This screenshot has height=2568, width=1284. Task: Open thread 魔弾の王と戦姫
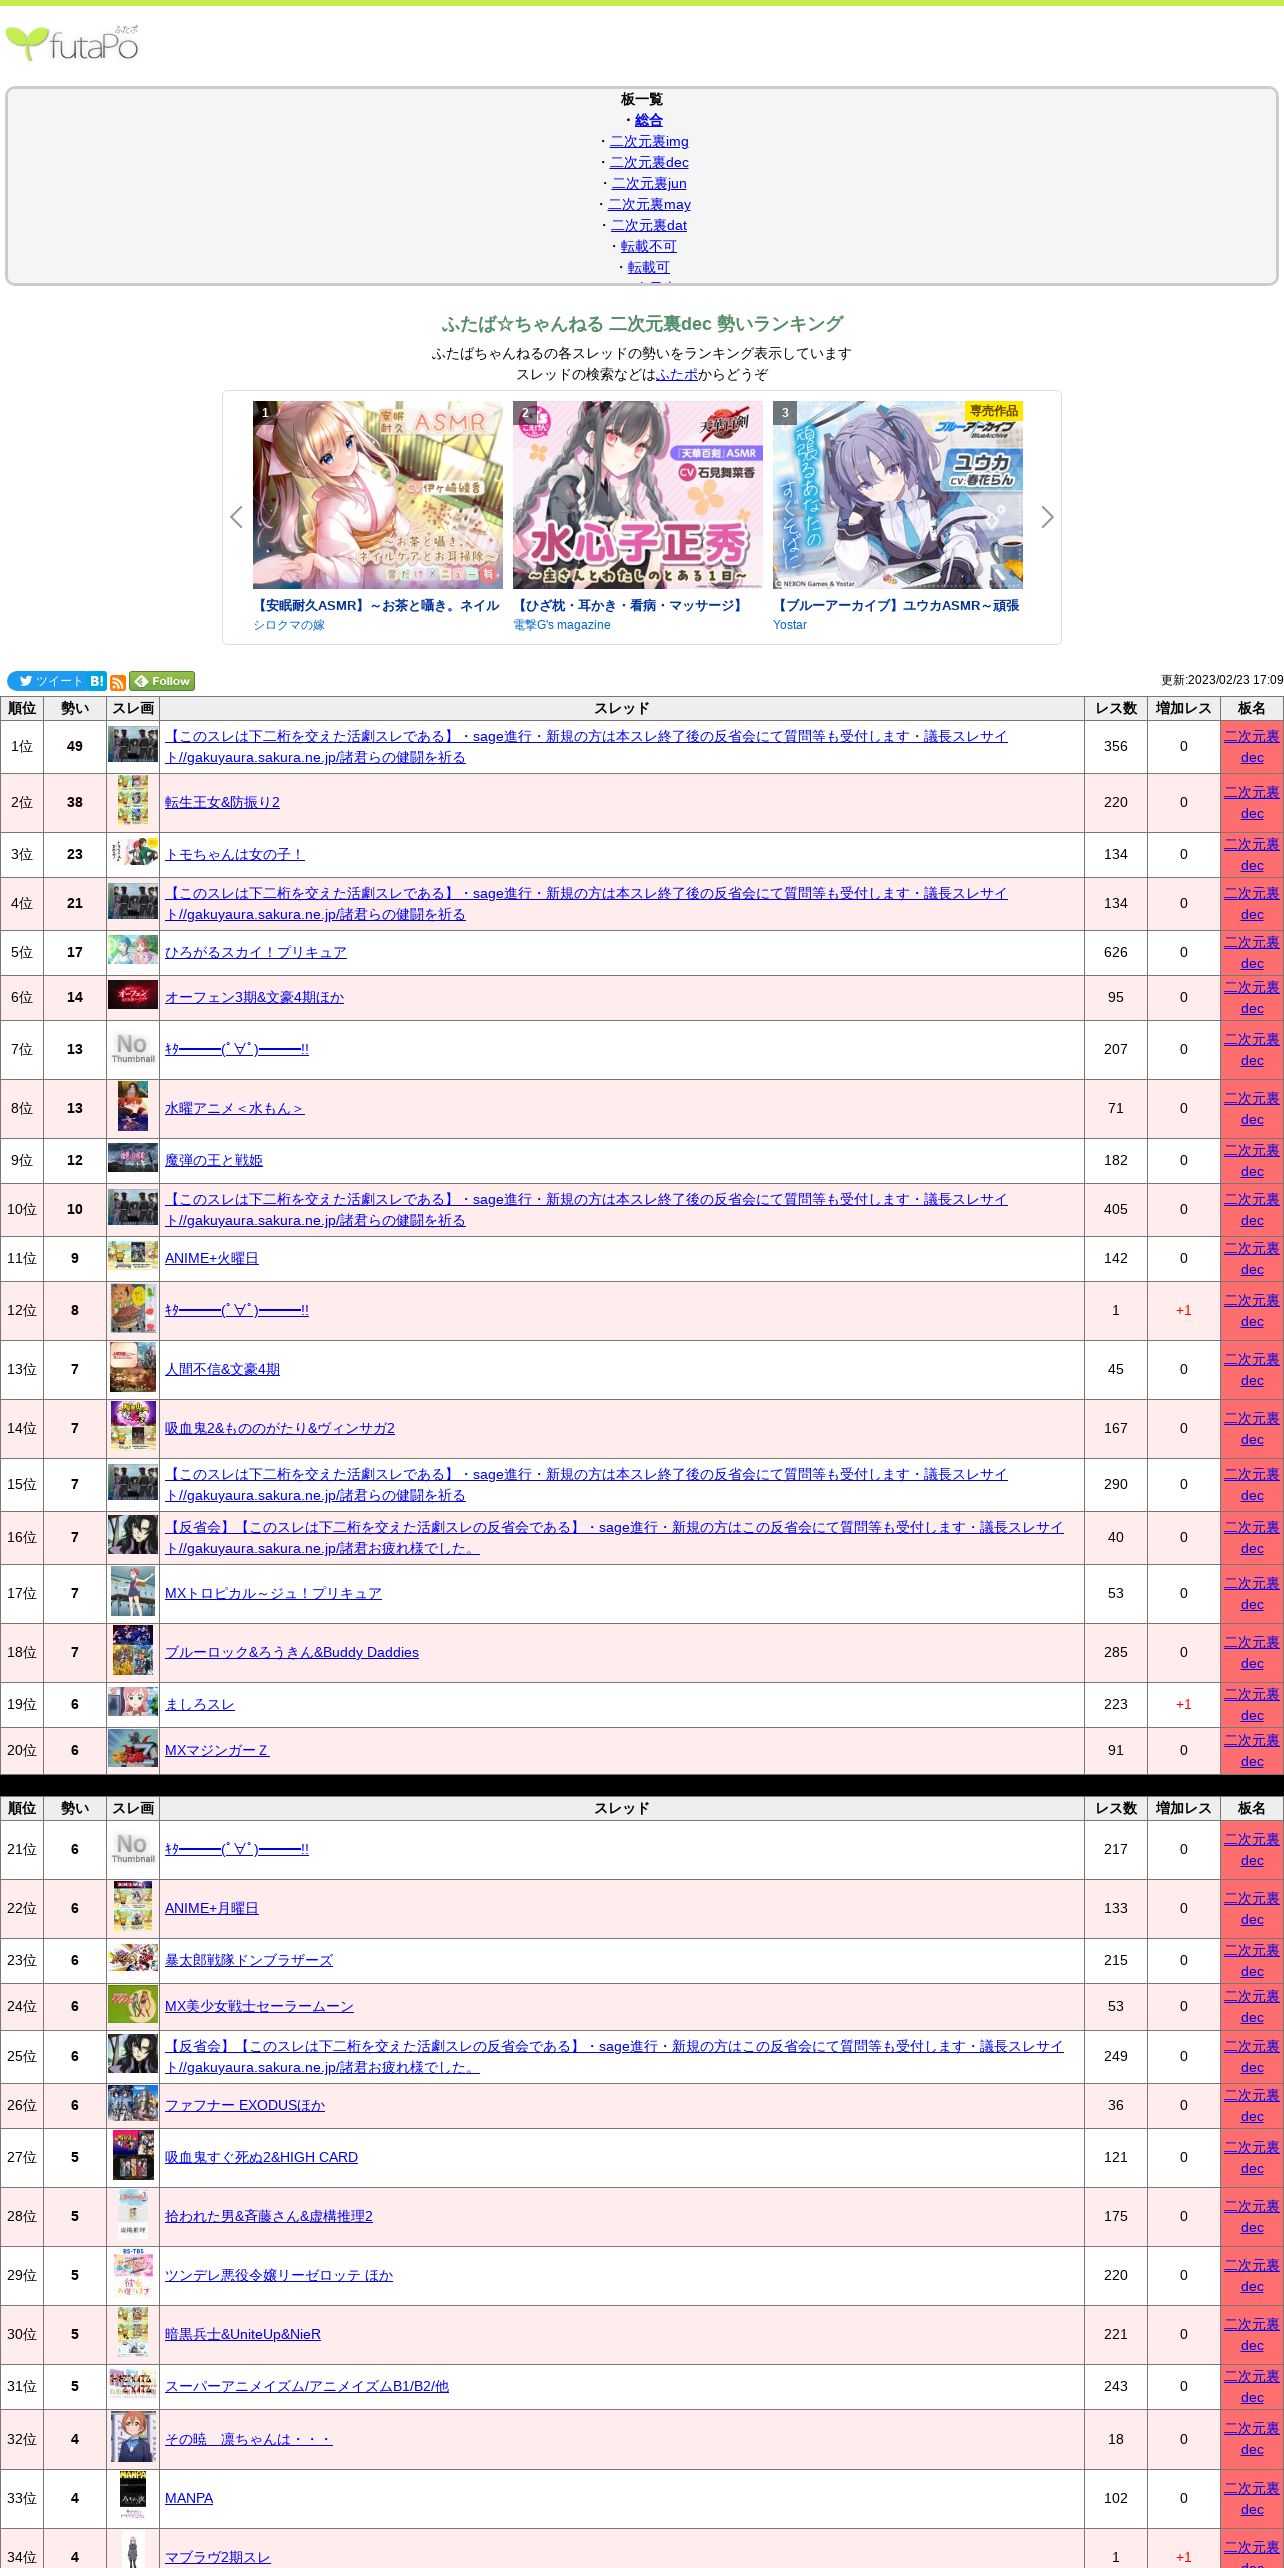(x=214, y=1160)
